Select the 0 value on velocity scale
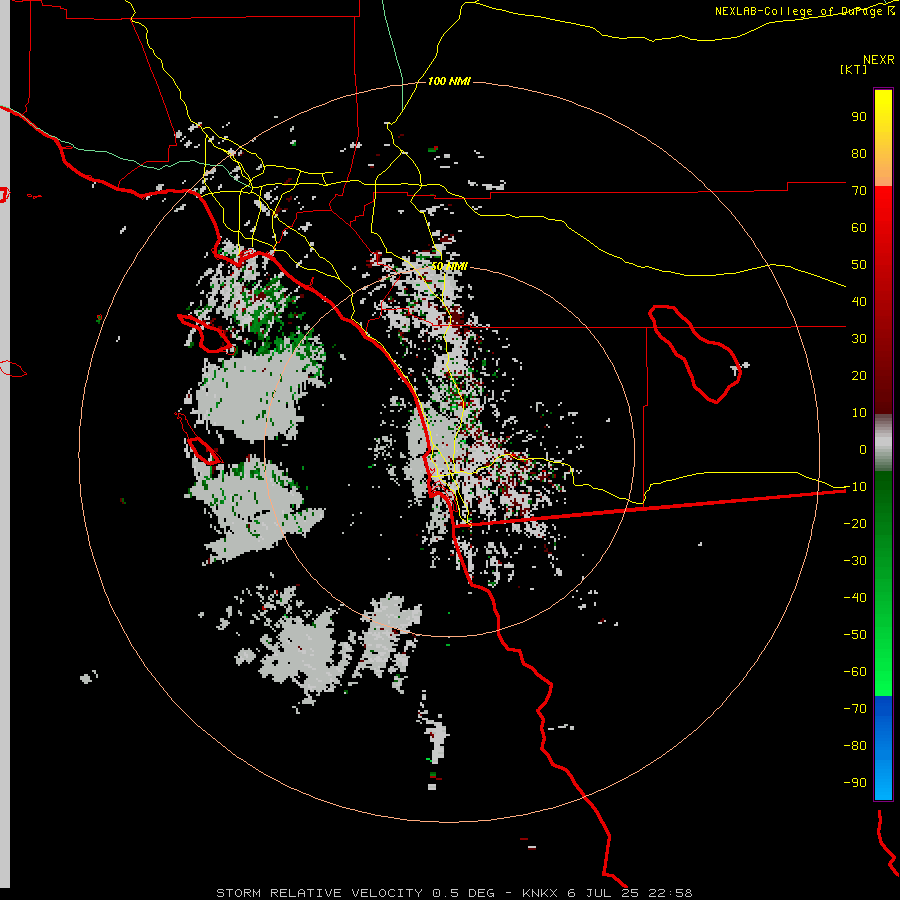The width and height of the screenshot is (900, 900). point(863,450)
